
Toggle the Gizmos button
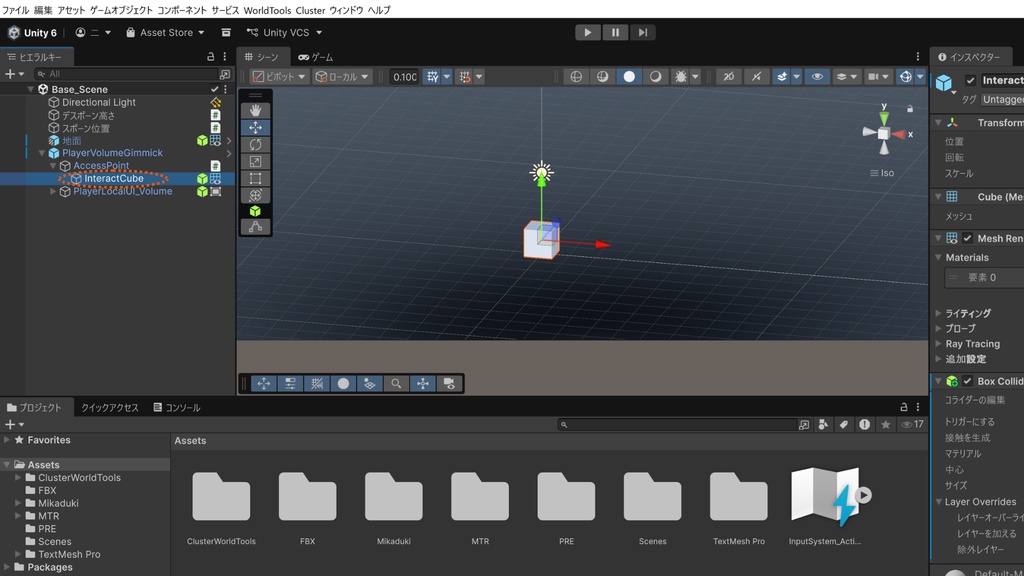[x=906, y=76]
